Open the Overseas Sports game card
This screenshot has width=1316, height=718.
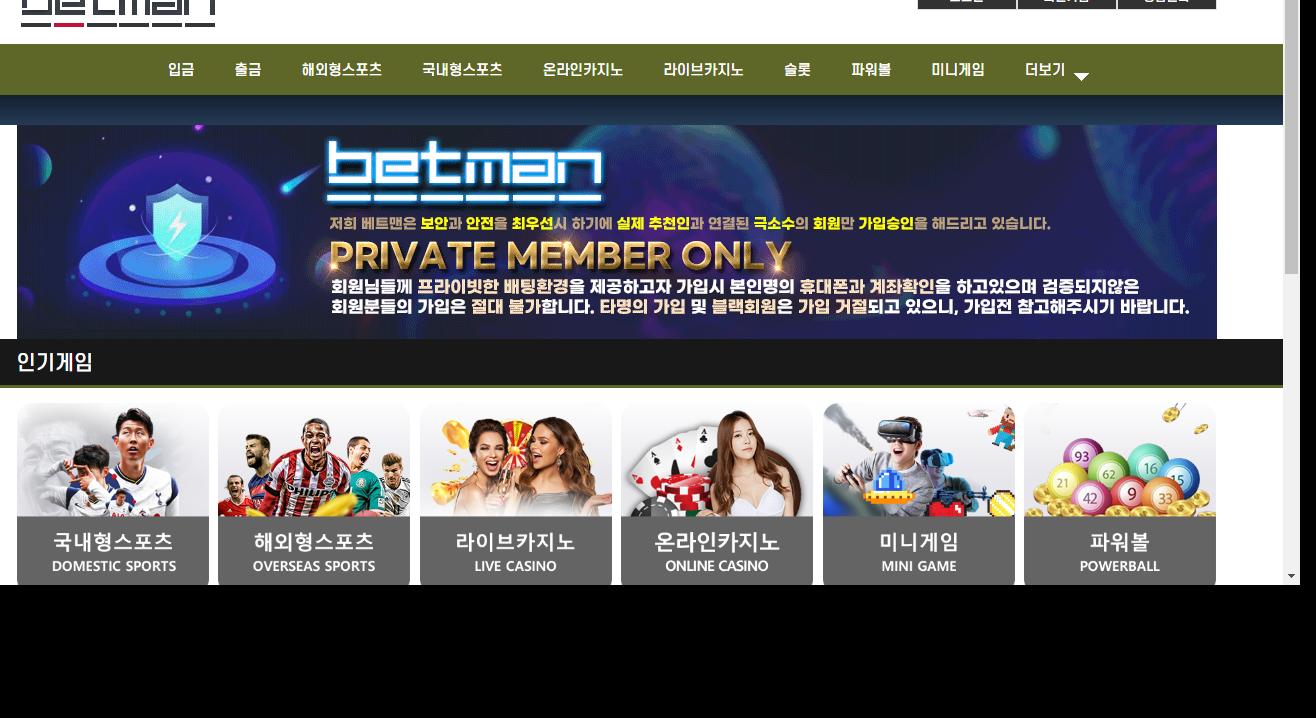(314, 494)
